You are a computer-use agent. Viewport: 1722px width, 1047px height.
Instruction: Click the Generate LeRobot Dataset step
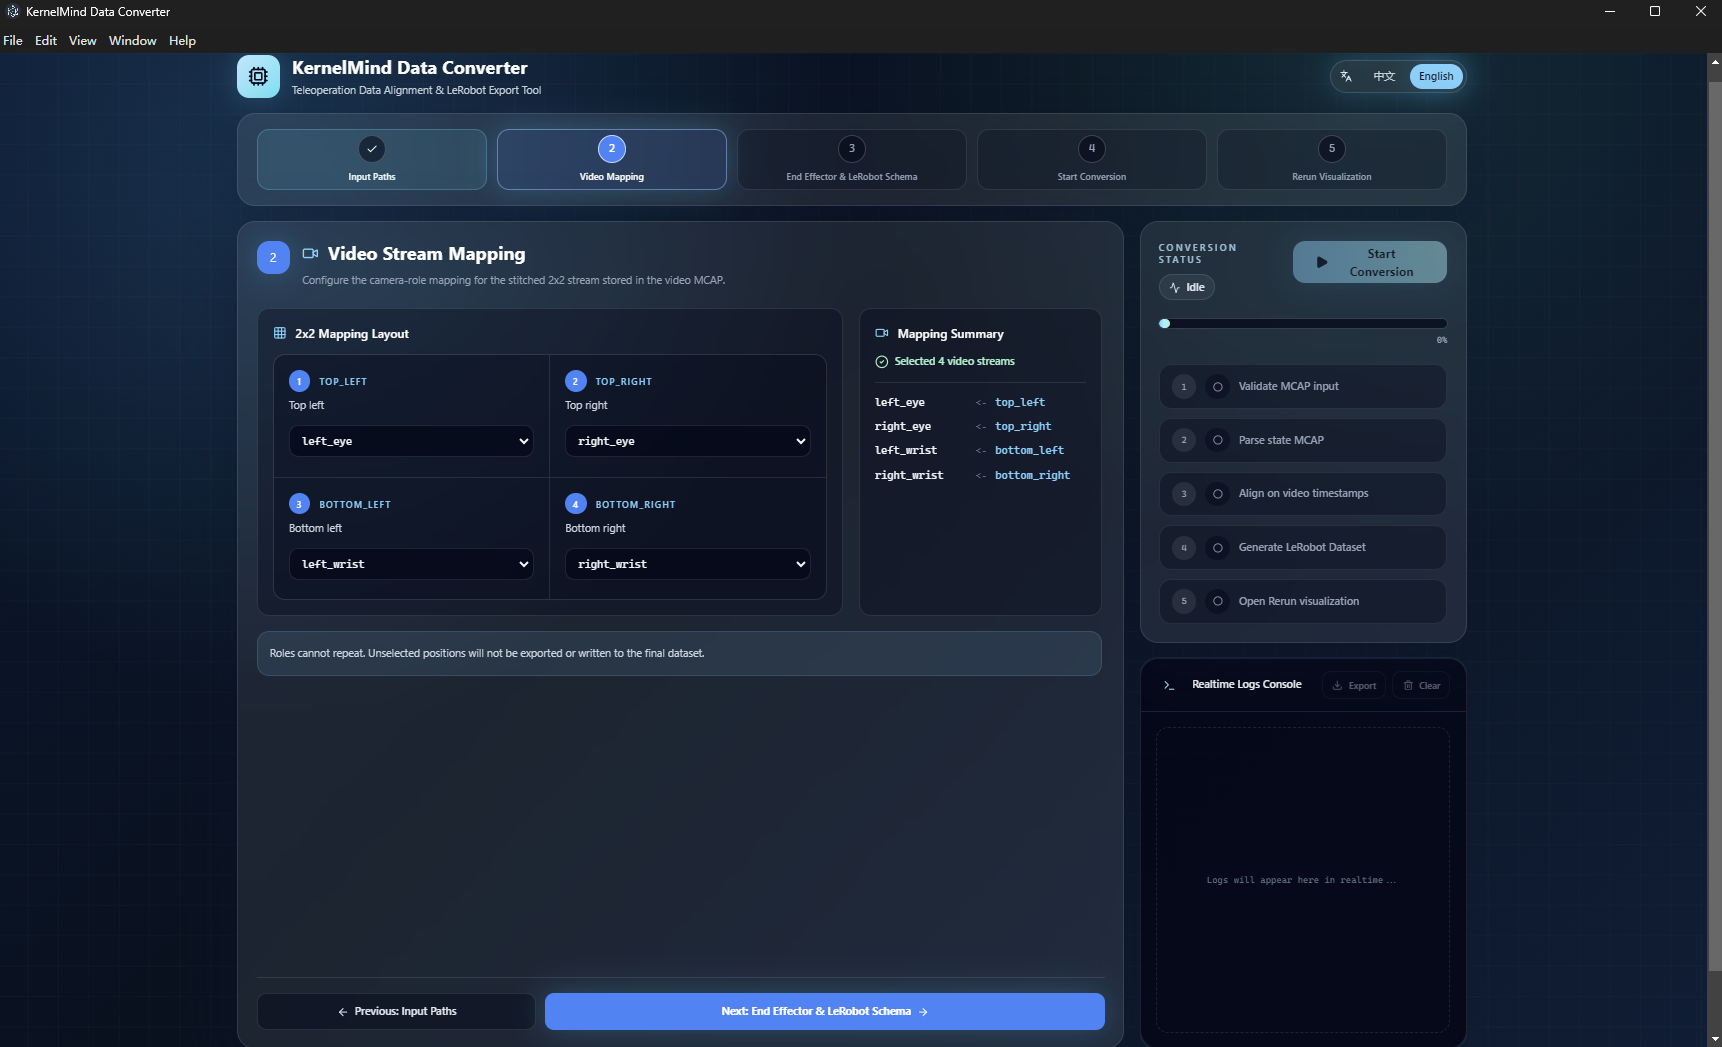point(1303,548)
